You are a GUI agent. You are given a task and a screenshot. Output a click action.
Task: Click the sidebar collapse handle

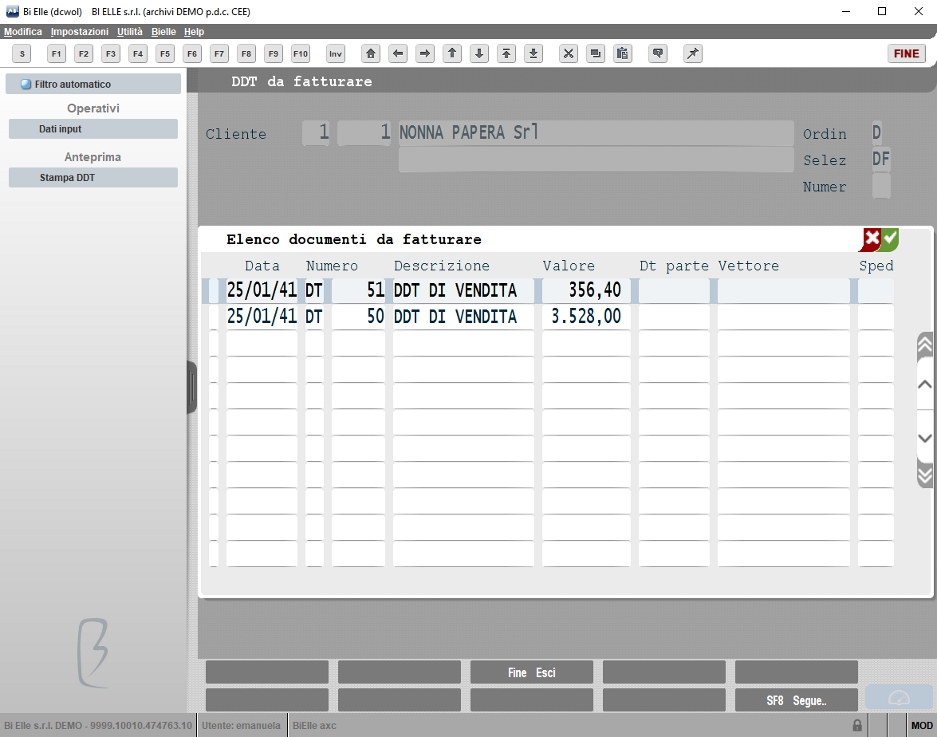[x=192, y=387]
